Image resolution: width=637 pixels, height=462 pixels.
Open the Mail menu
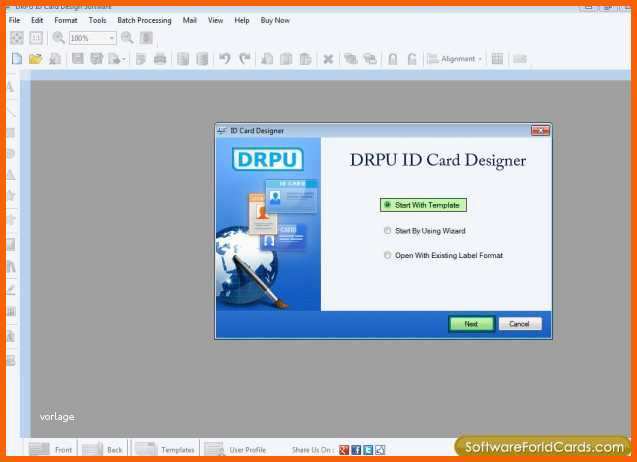click(x=189, y=20)
